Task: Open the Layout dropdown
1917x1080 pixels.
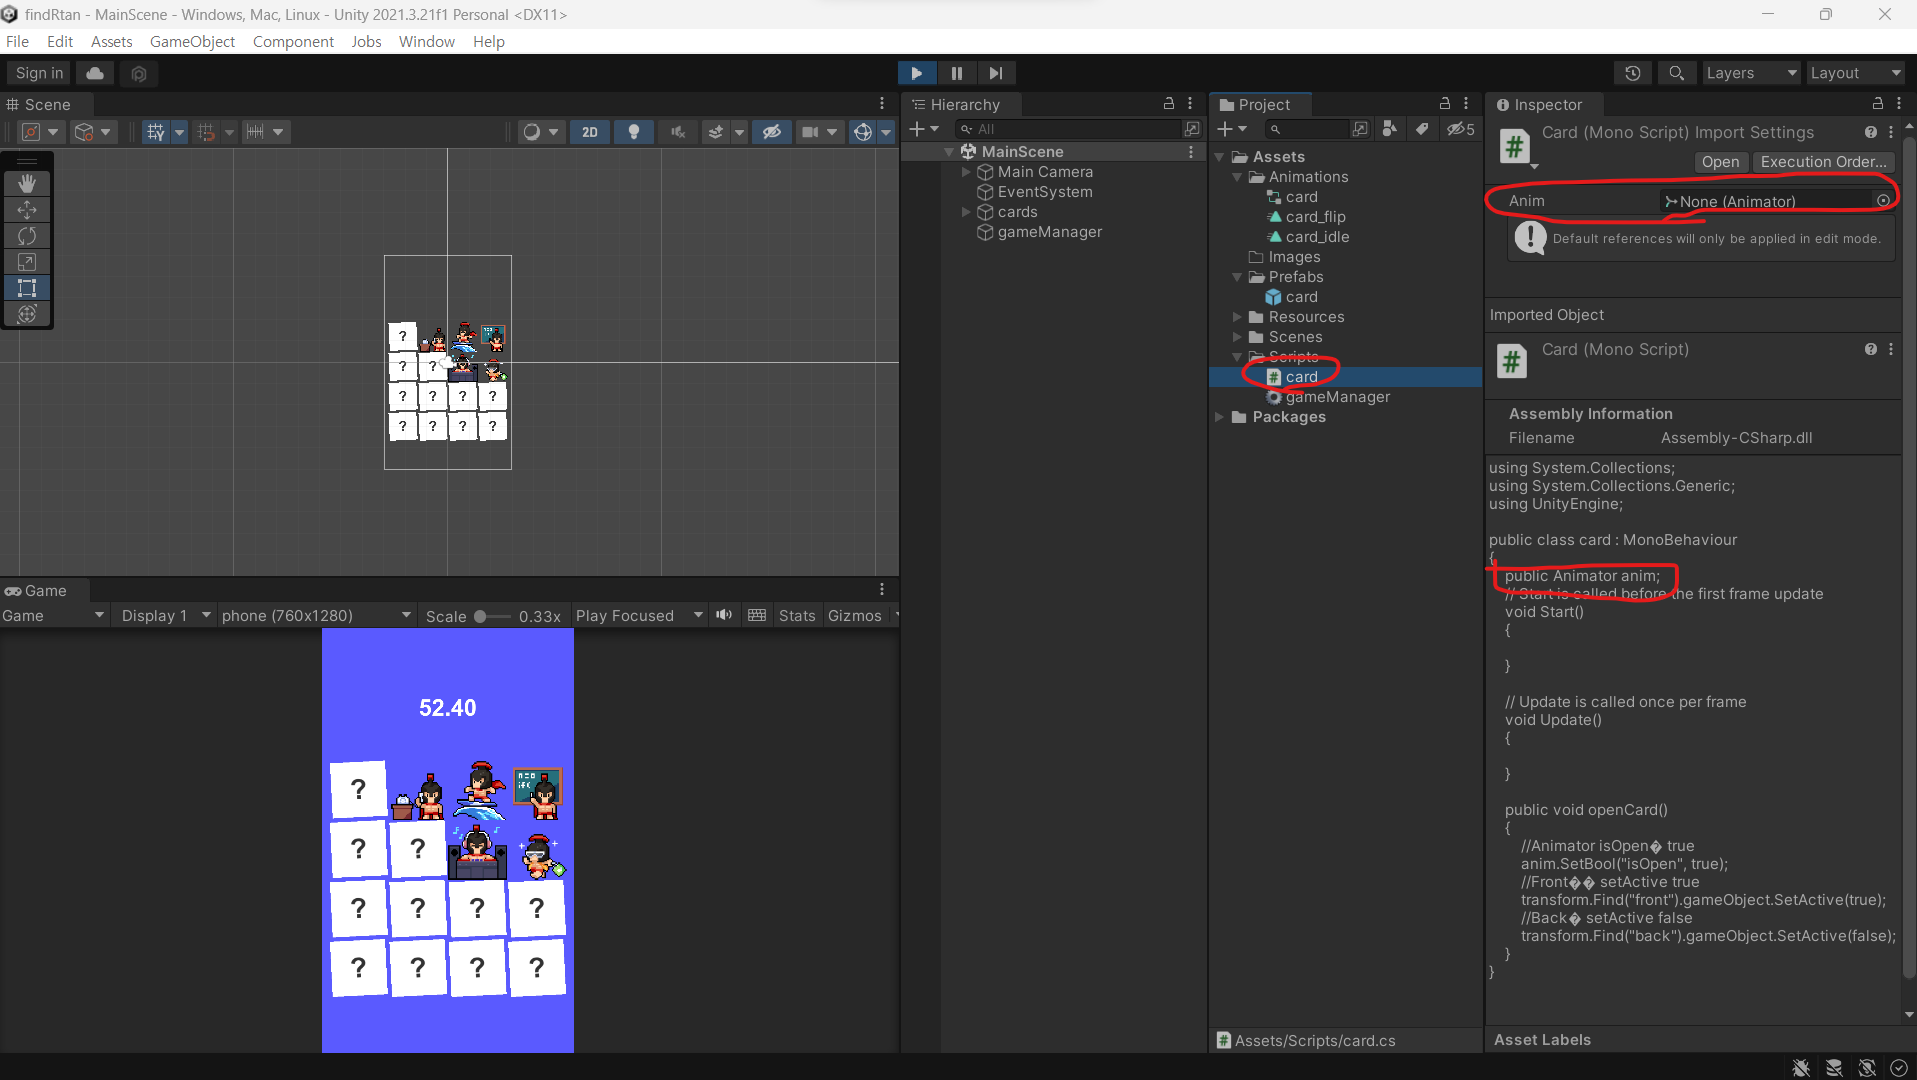Action: pos(1856,73)
